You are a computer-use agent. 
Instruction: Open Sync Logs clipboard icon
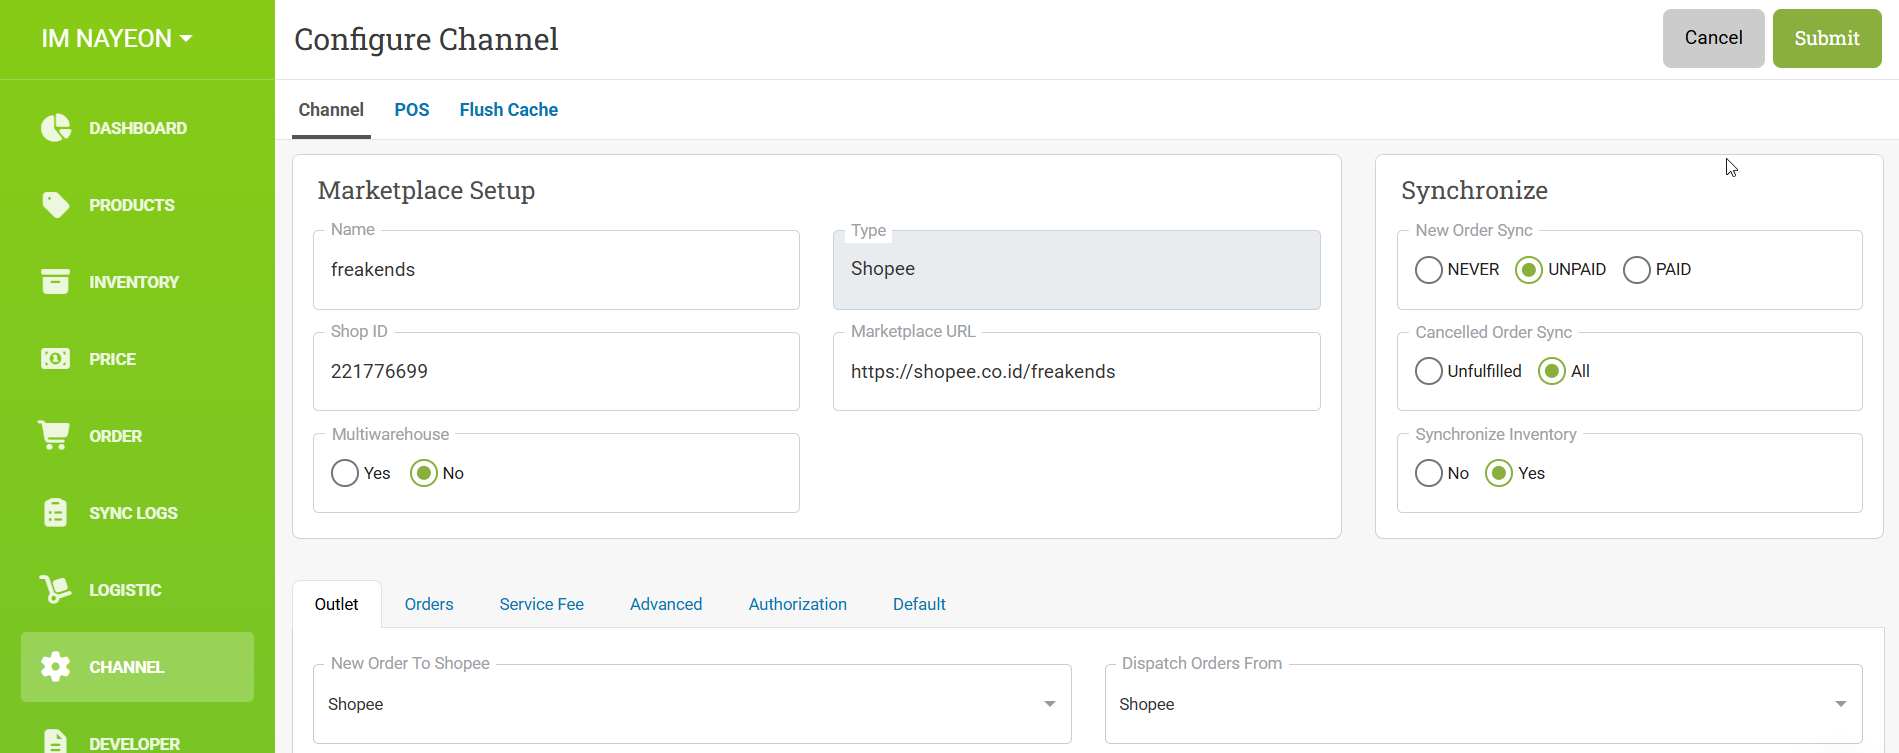click(56, 513)
